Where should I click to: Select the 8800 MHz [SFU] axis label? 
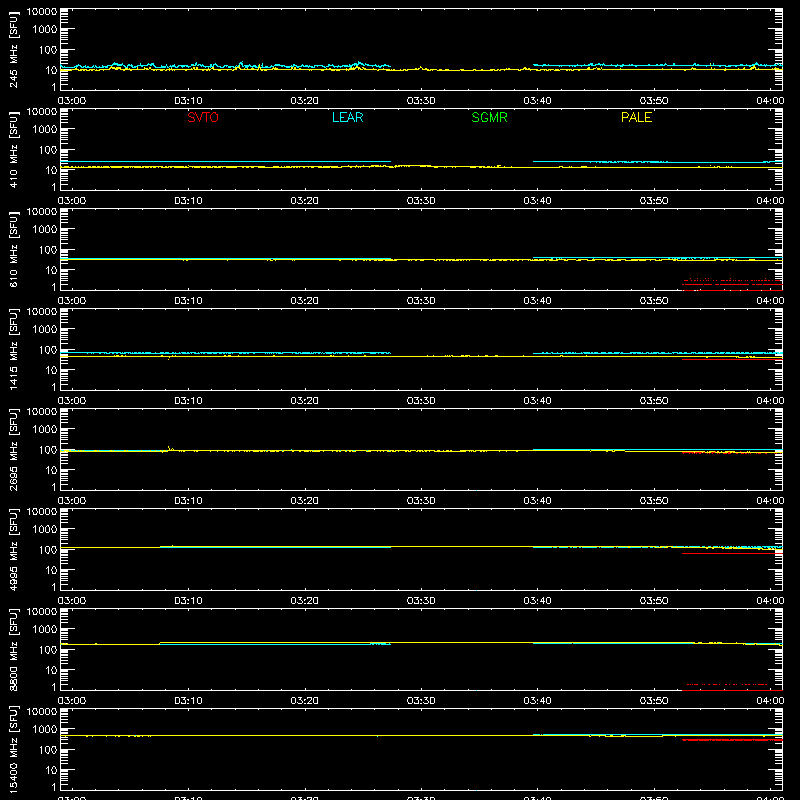(x=13, y=649)
